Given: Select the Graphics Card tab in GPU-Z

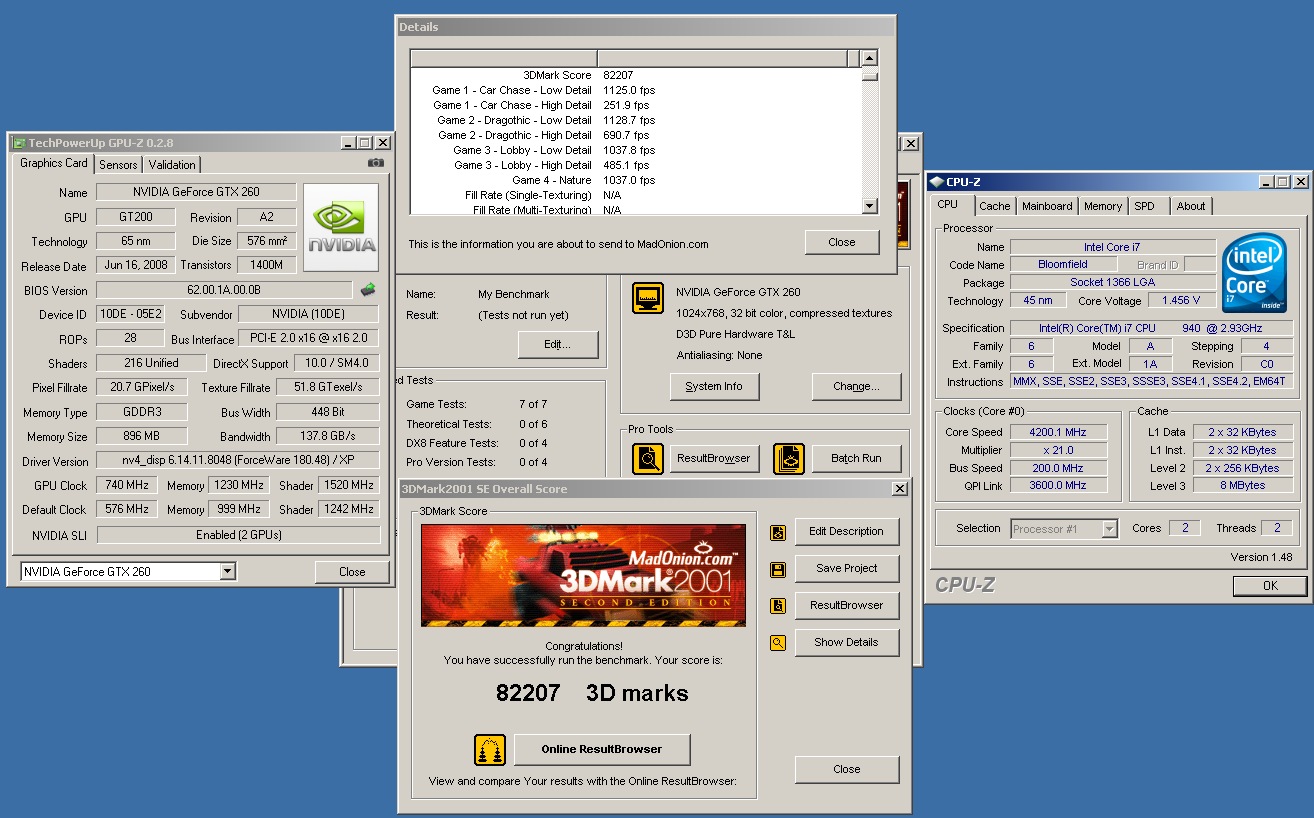Looking at the screenshot, I should point(54,163).
